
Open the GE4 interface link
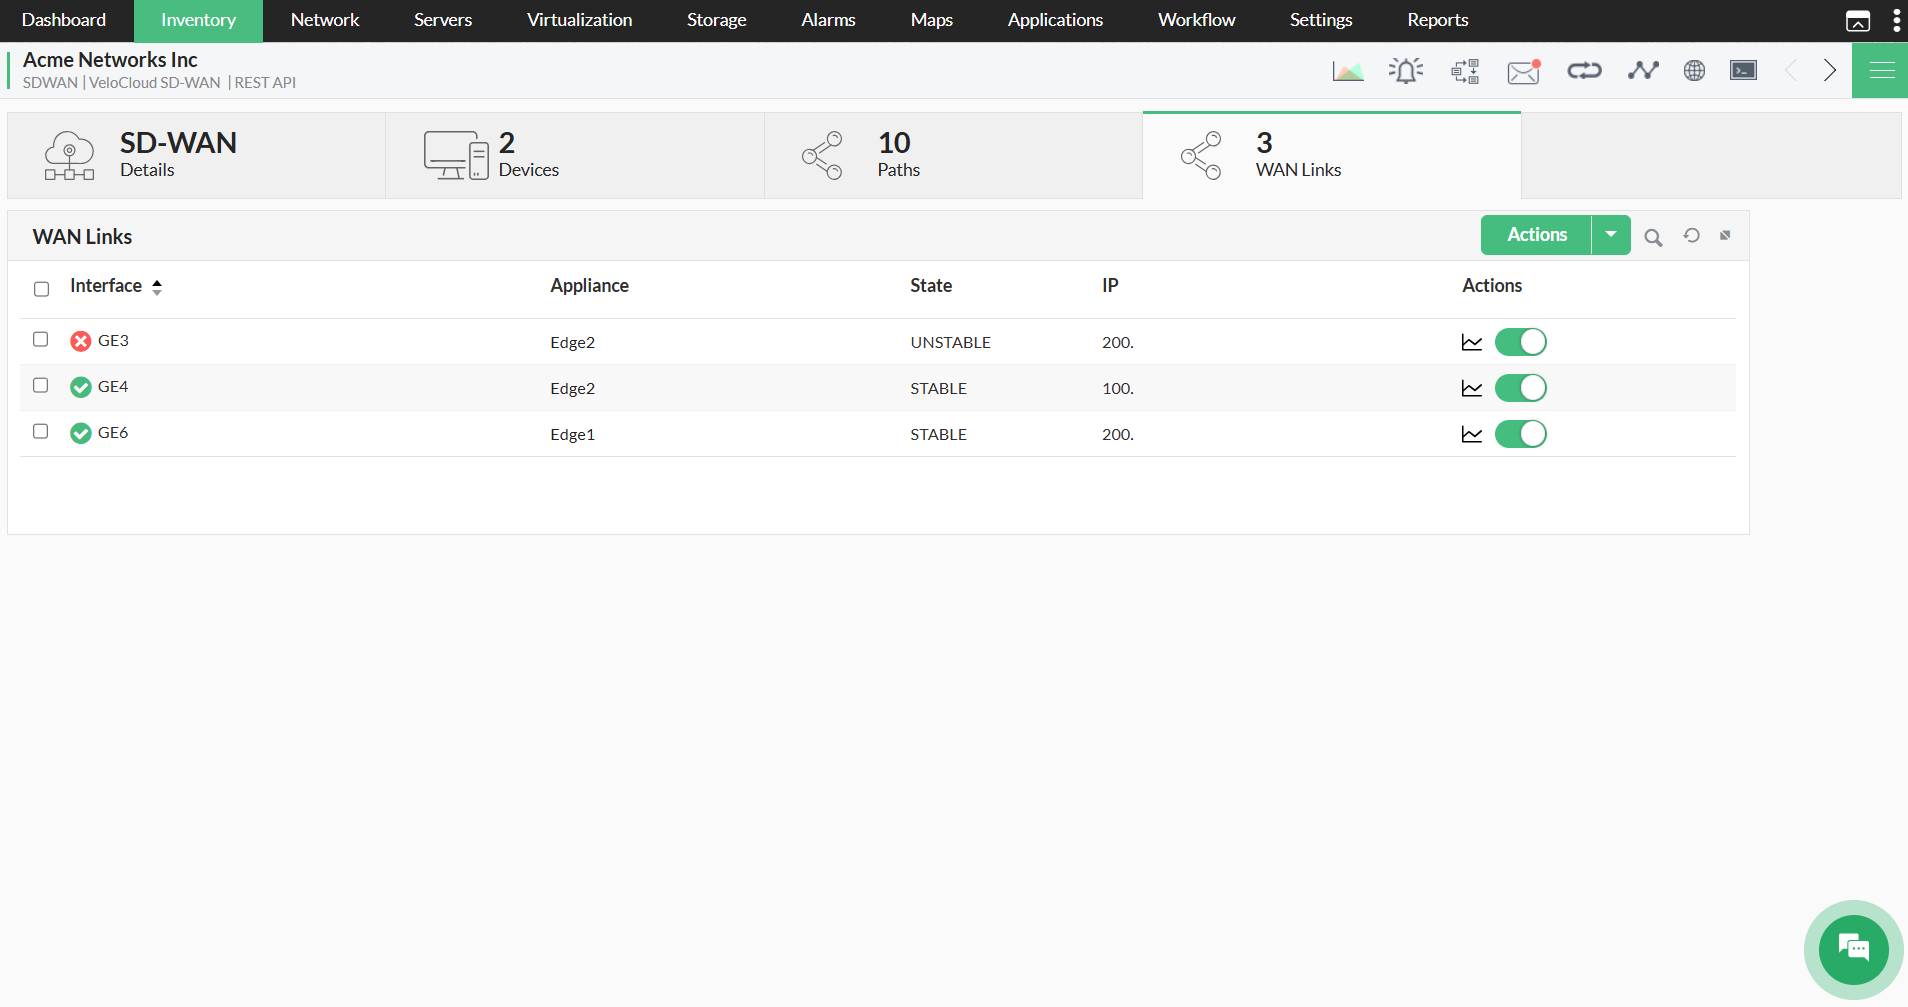click(x=113, y=387)
